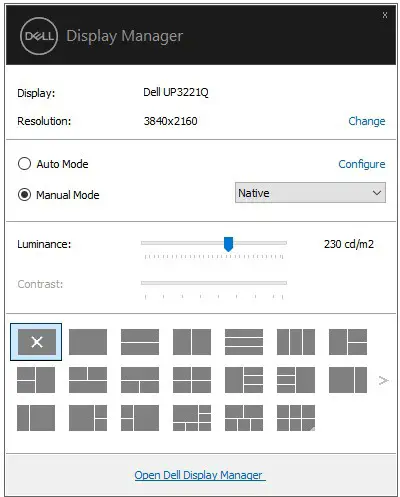Open Dell Display Manager link
400x497 pixels.
coord(200,475)
